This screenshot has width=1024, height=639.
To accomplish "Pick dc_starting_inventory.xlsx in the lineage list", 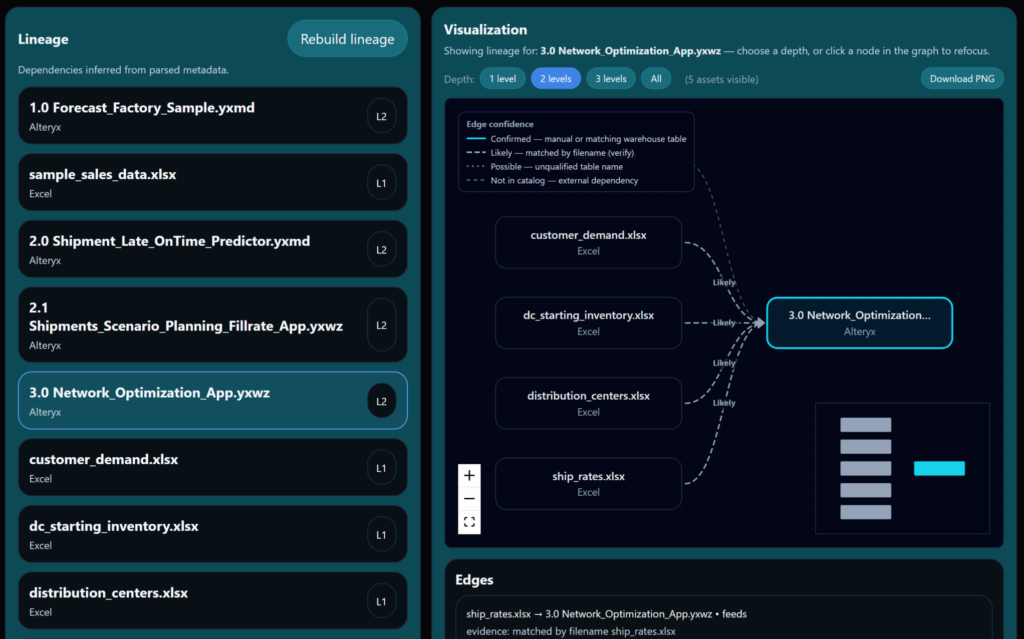I will point(213,534).
